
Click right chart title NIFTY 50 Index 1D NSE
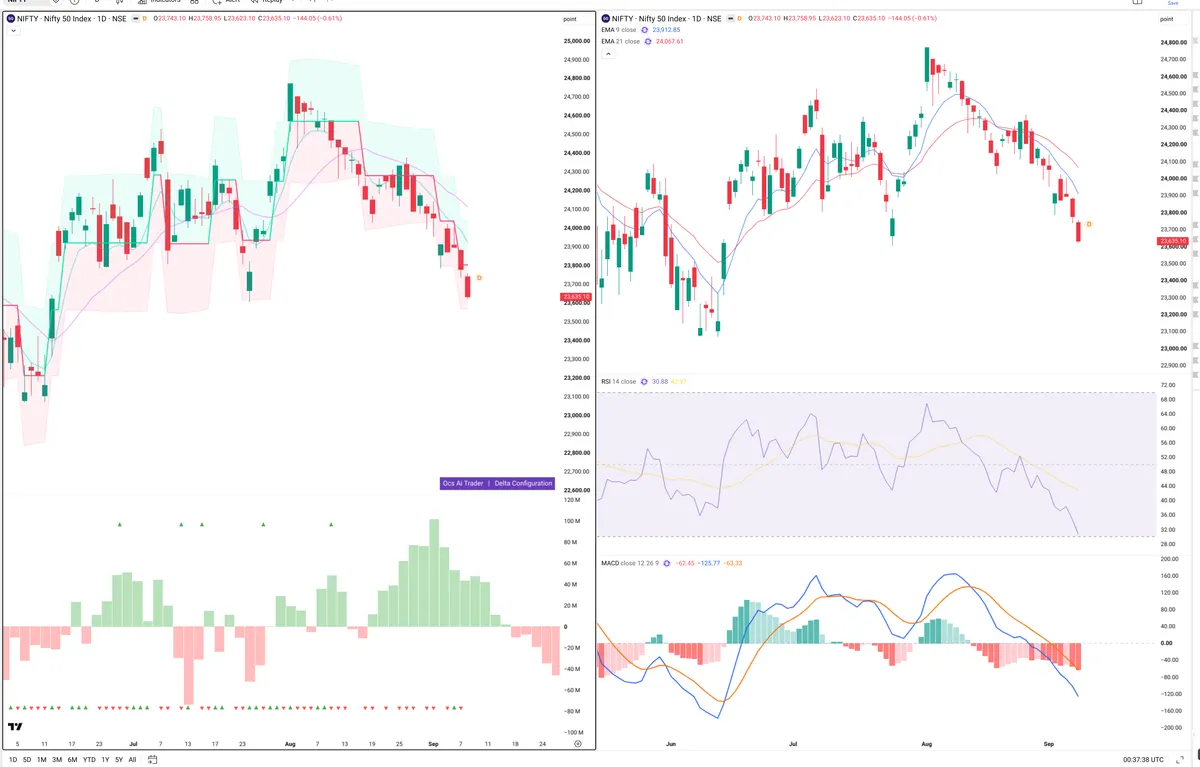point(667,18)
